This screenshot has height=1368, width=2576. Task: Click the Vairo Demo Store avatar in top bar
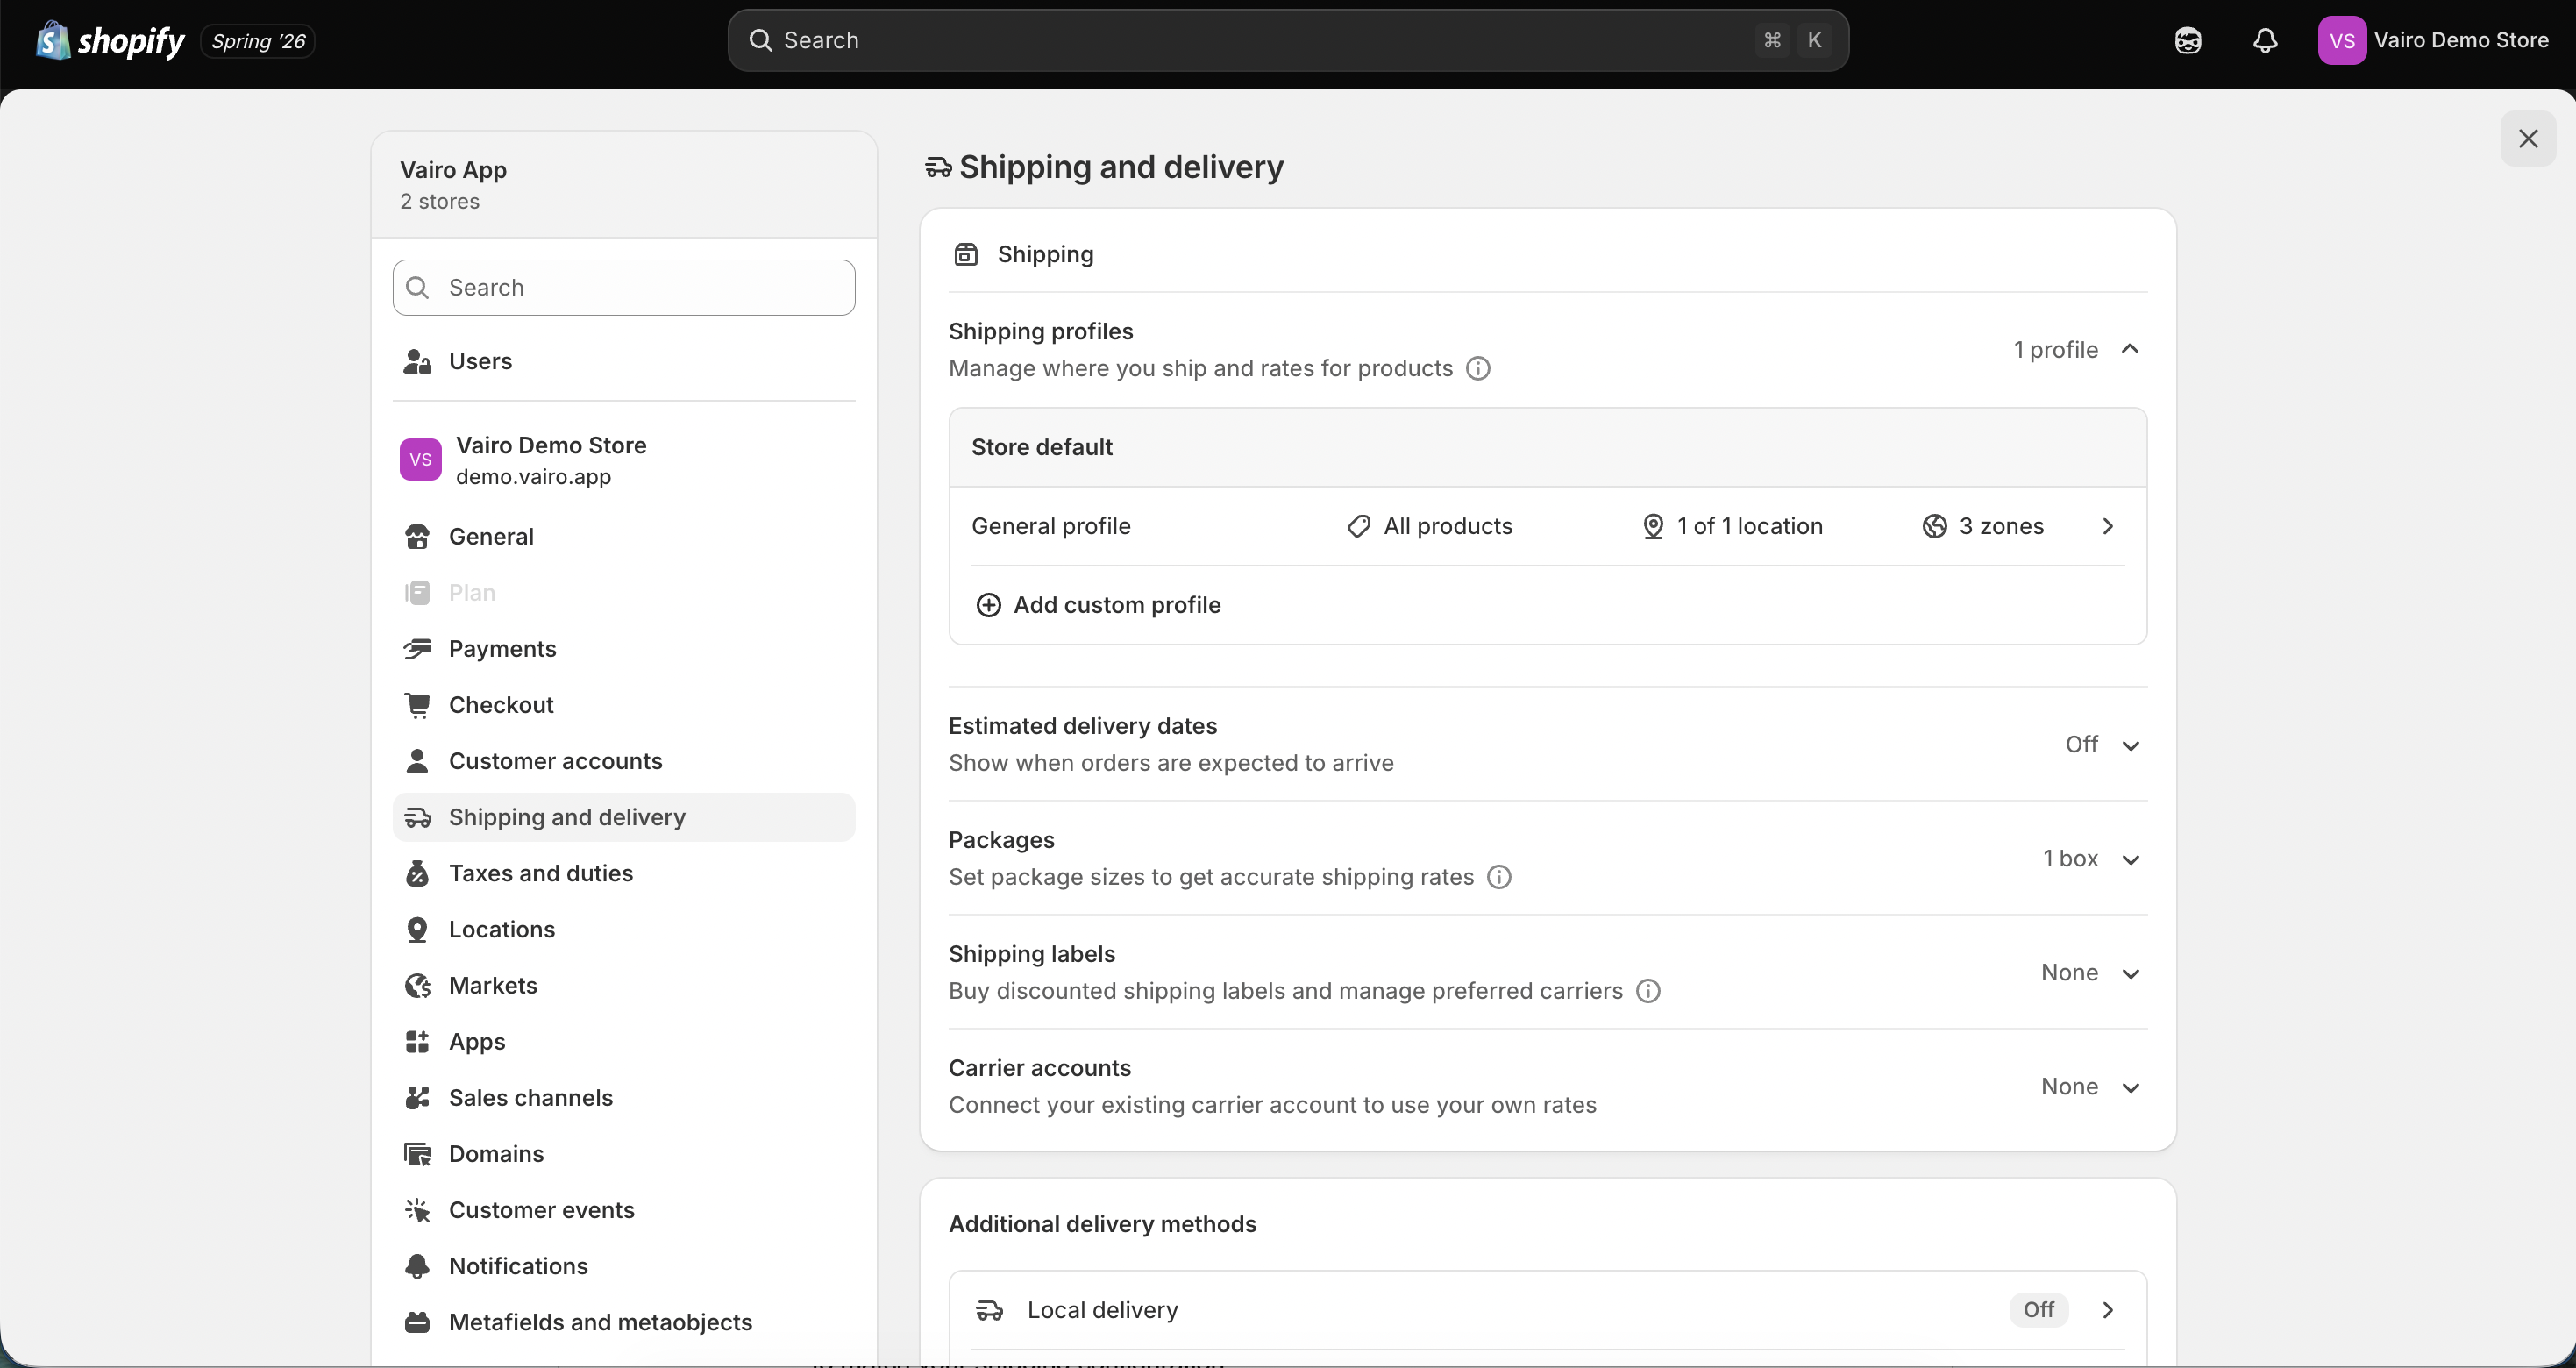pyautogui.click(x=2342, y=40)
